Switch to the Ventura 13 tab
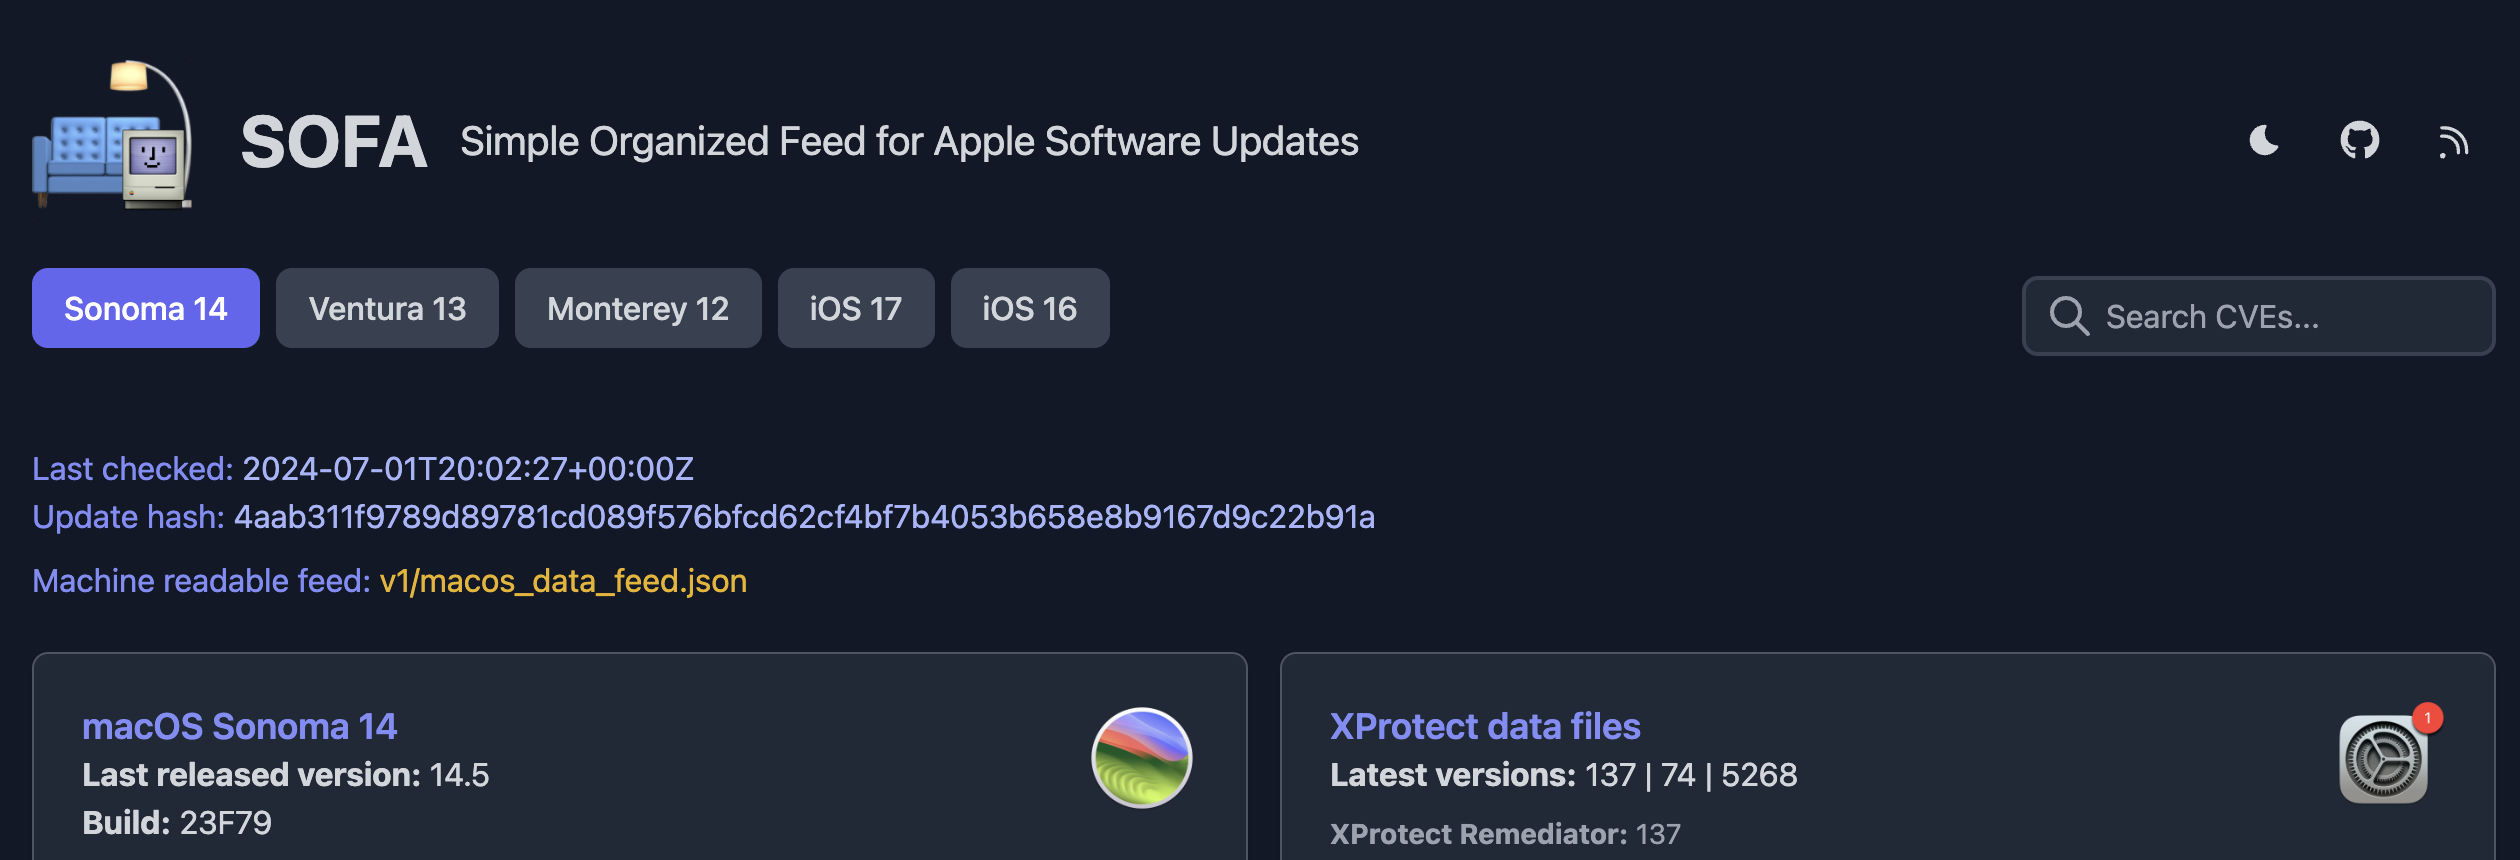This screenshot has width=2520, height=860. [x=387, y=308]
